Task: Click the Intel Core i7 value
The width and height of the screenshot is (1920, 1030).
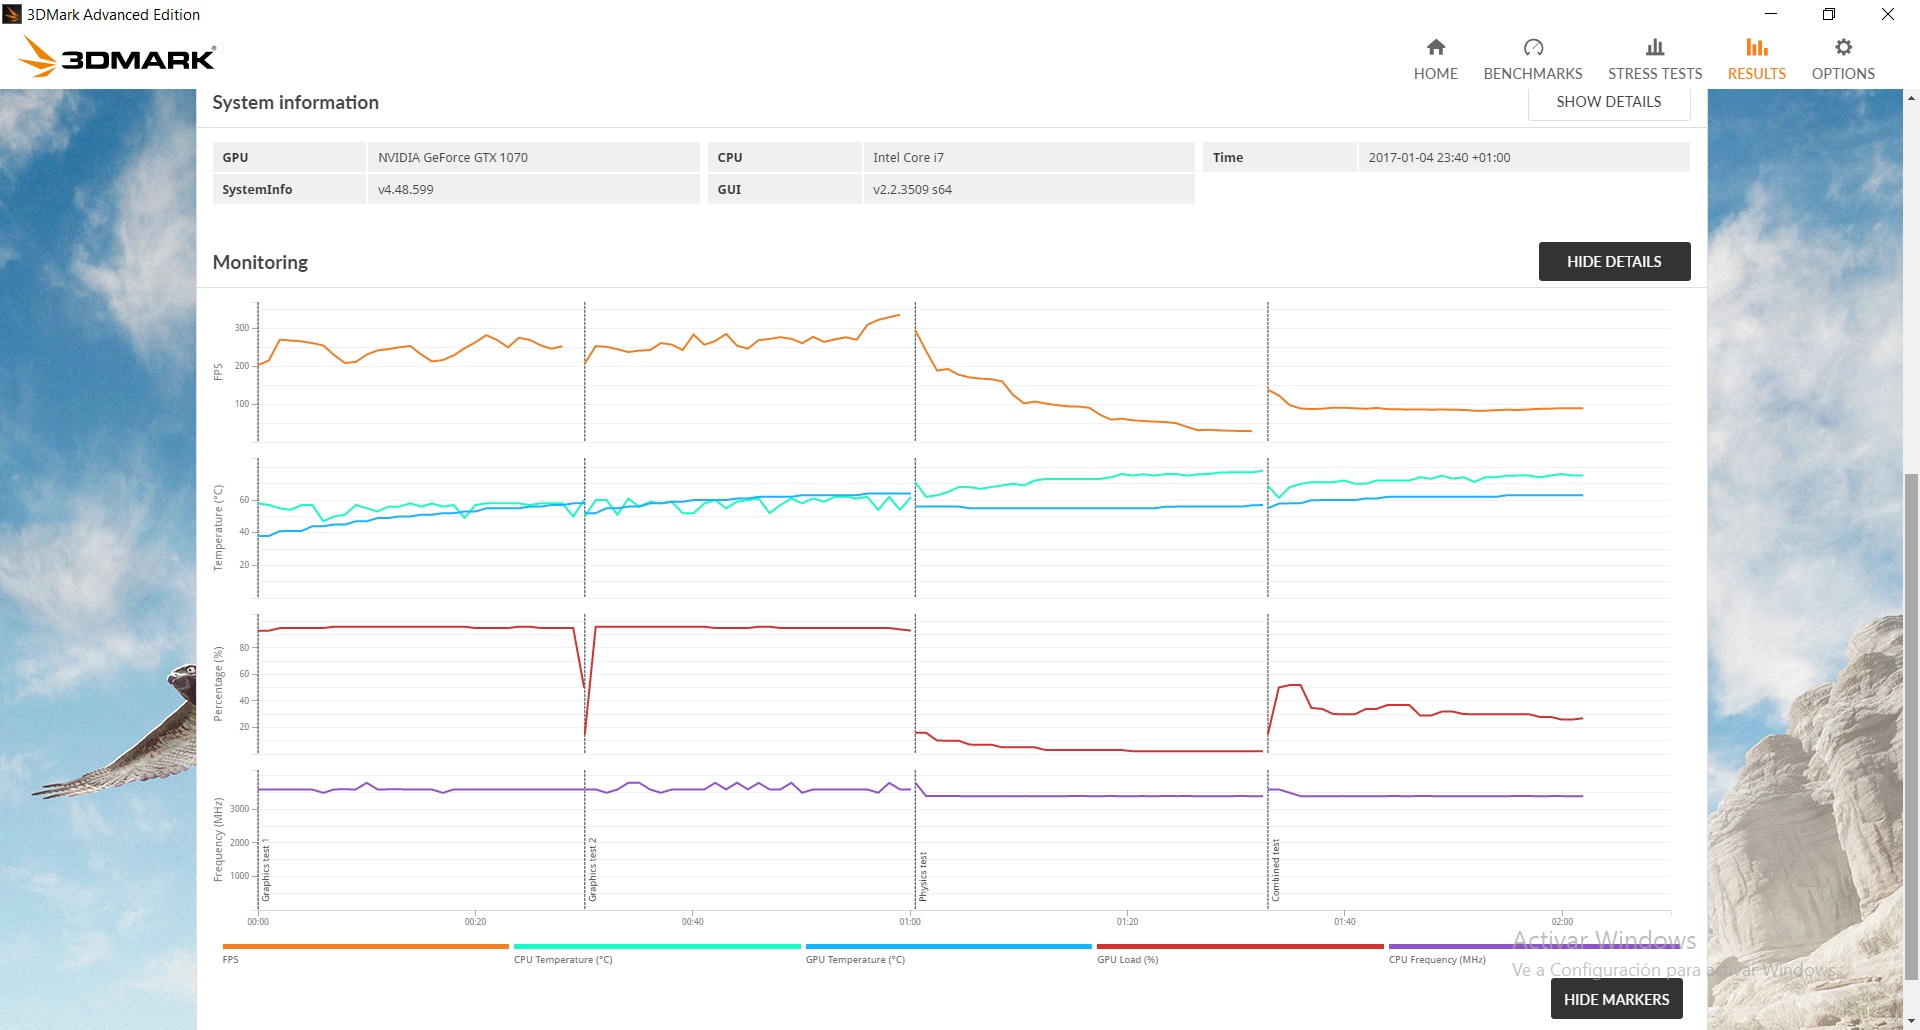Action: coord(908,157)
